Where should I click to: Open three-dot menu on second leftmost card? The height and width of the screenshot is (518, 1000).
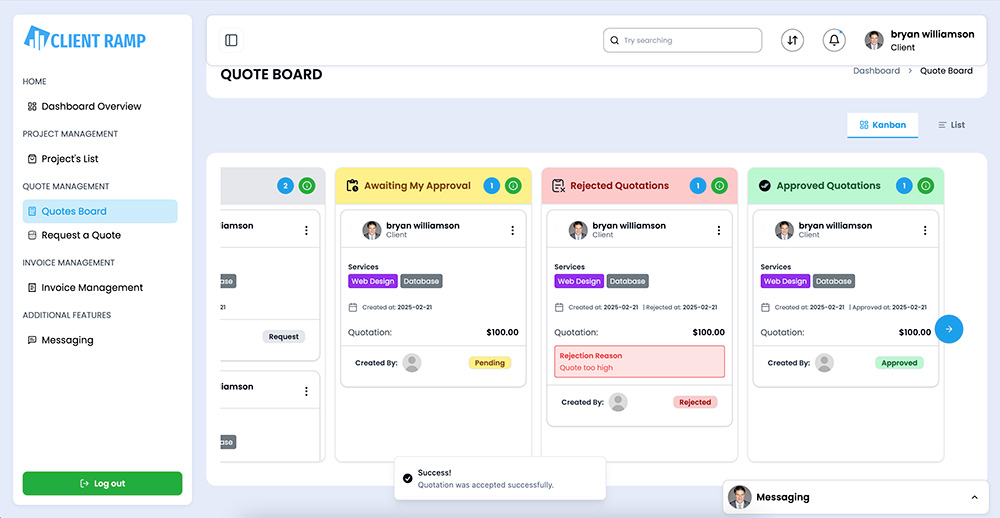[x=306, y=391]
